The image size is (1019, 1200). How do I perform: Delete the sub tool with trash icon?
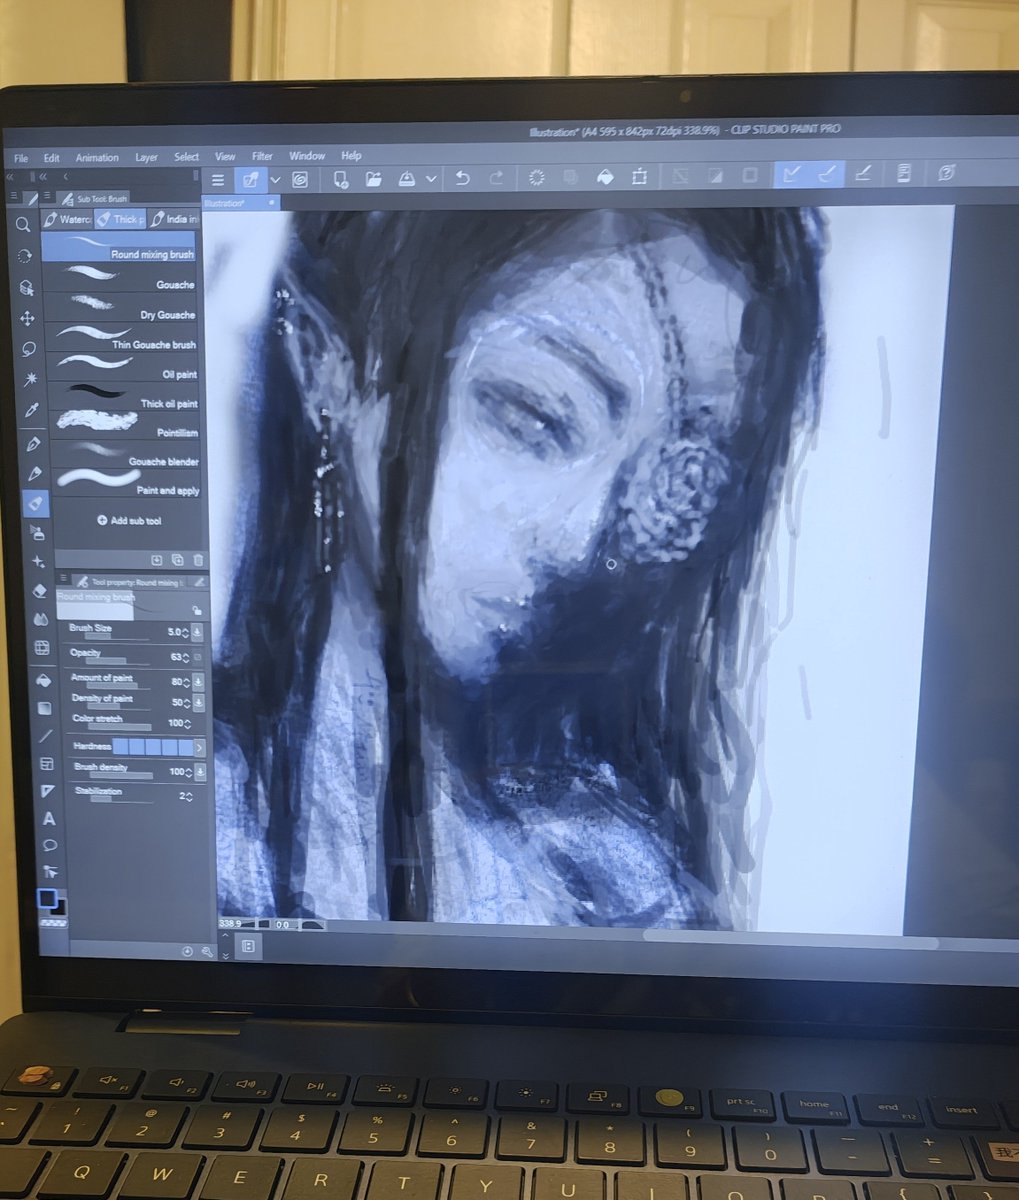(x=198, y=560)
